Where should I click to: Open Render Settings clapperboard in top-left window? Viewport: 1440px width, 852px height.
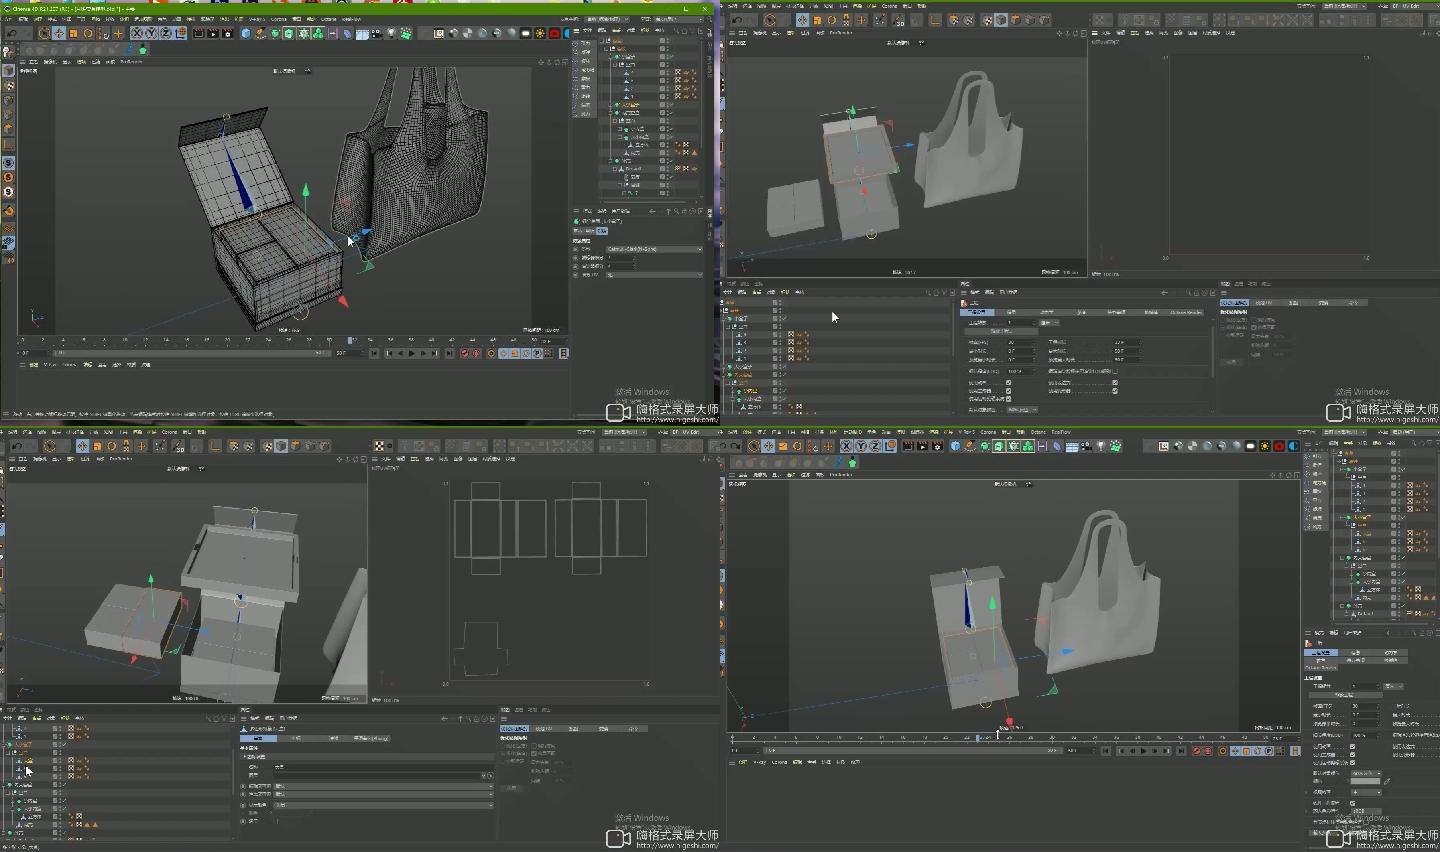click(x=227, y=33)
